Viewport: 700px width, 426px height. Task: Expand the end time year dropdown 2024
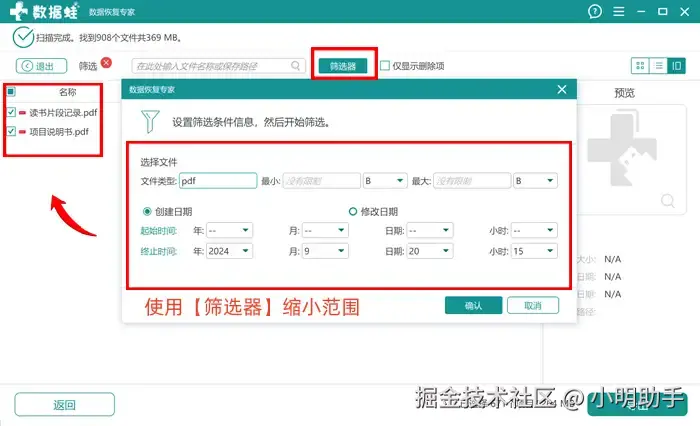coord(229,251)
